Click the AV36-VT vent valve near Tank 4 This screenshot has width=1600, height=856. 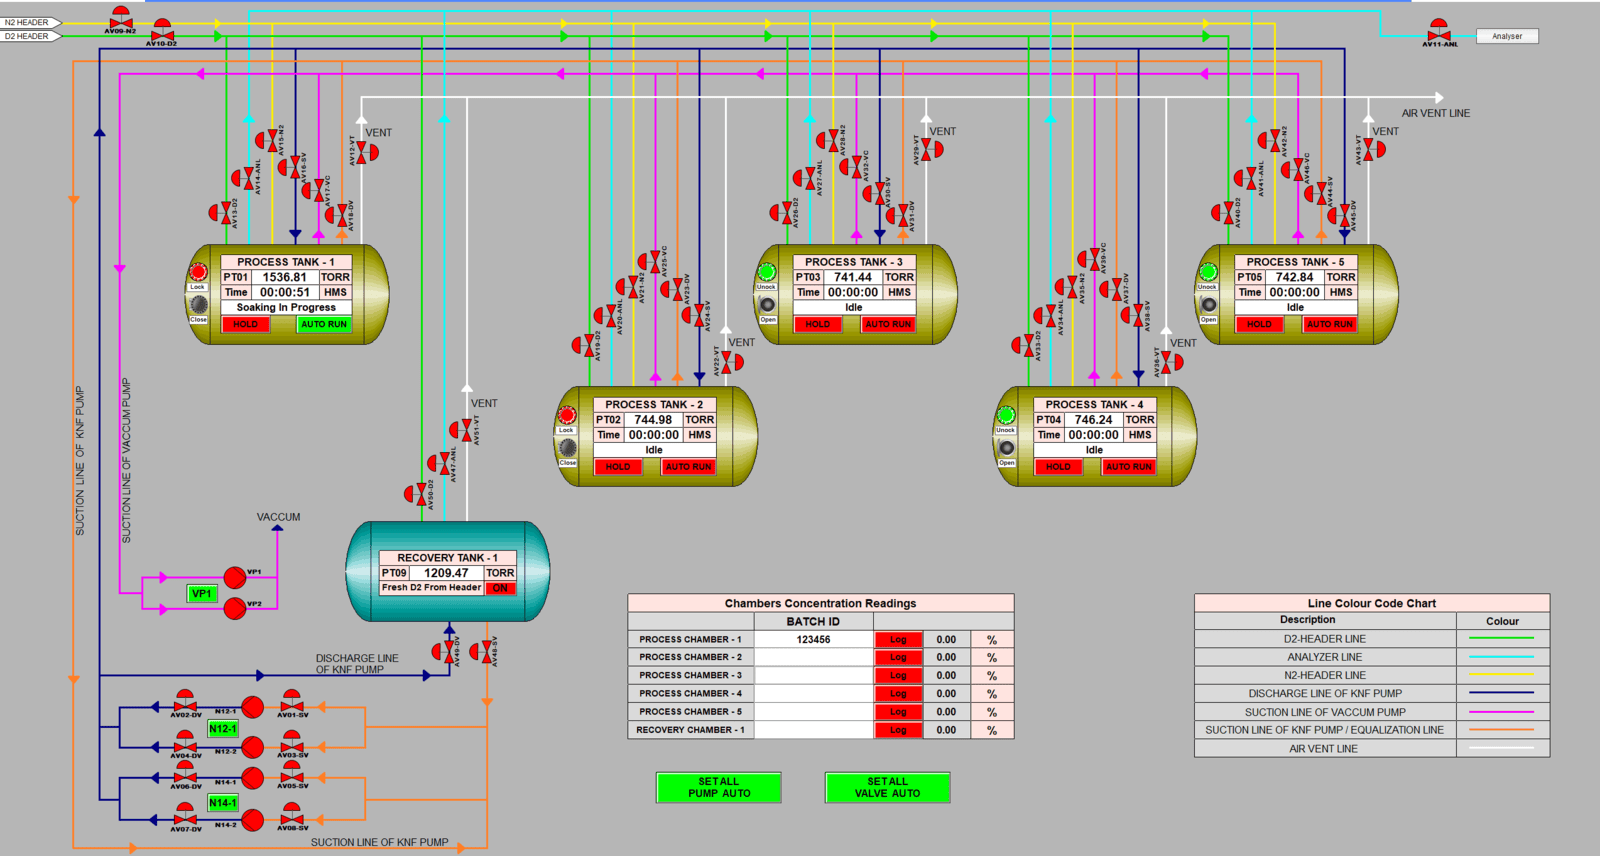[x=1171, y=362]
